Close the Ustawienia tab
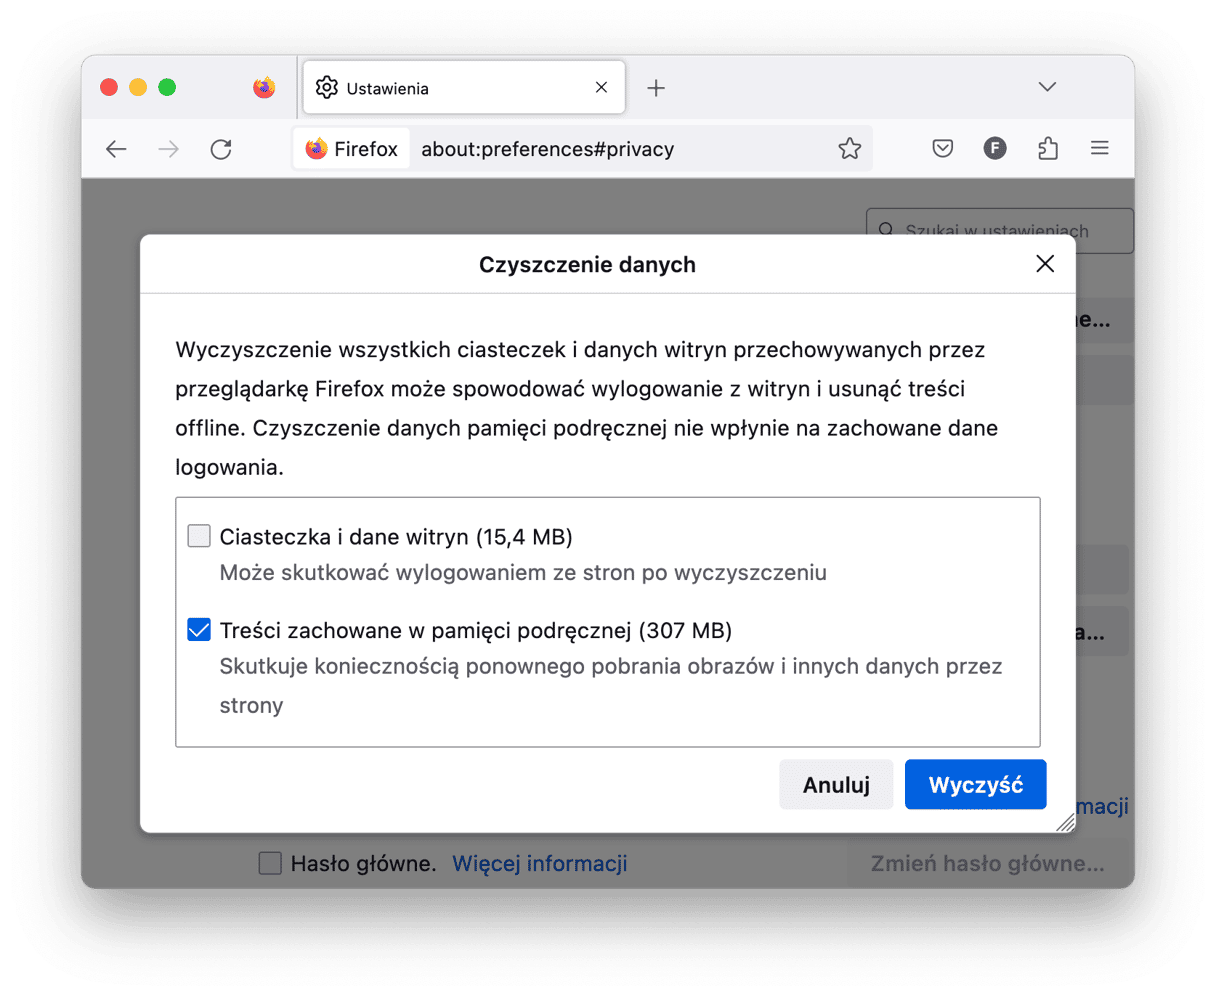 601,88
